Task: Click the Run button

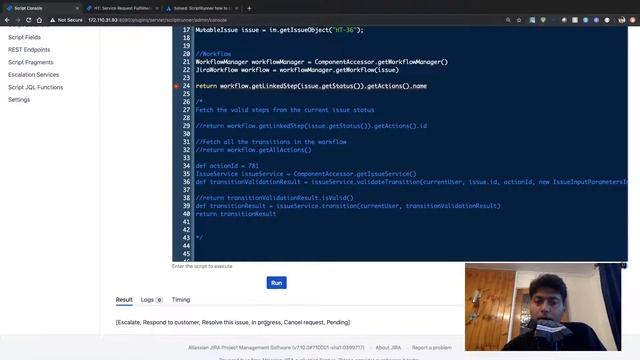Action: (x=277, y=283)
